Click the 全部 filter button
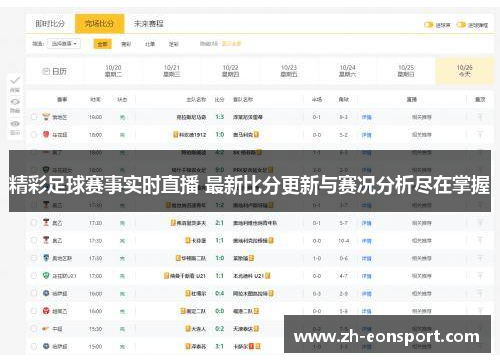This screenshot has width=500, height=362. pos(103,44)
